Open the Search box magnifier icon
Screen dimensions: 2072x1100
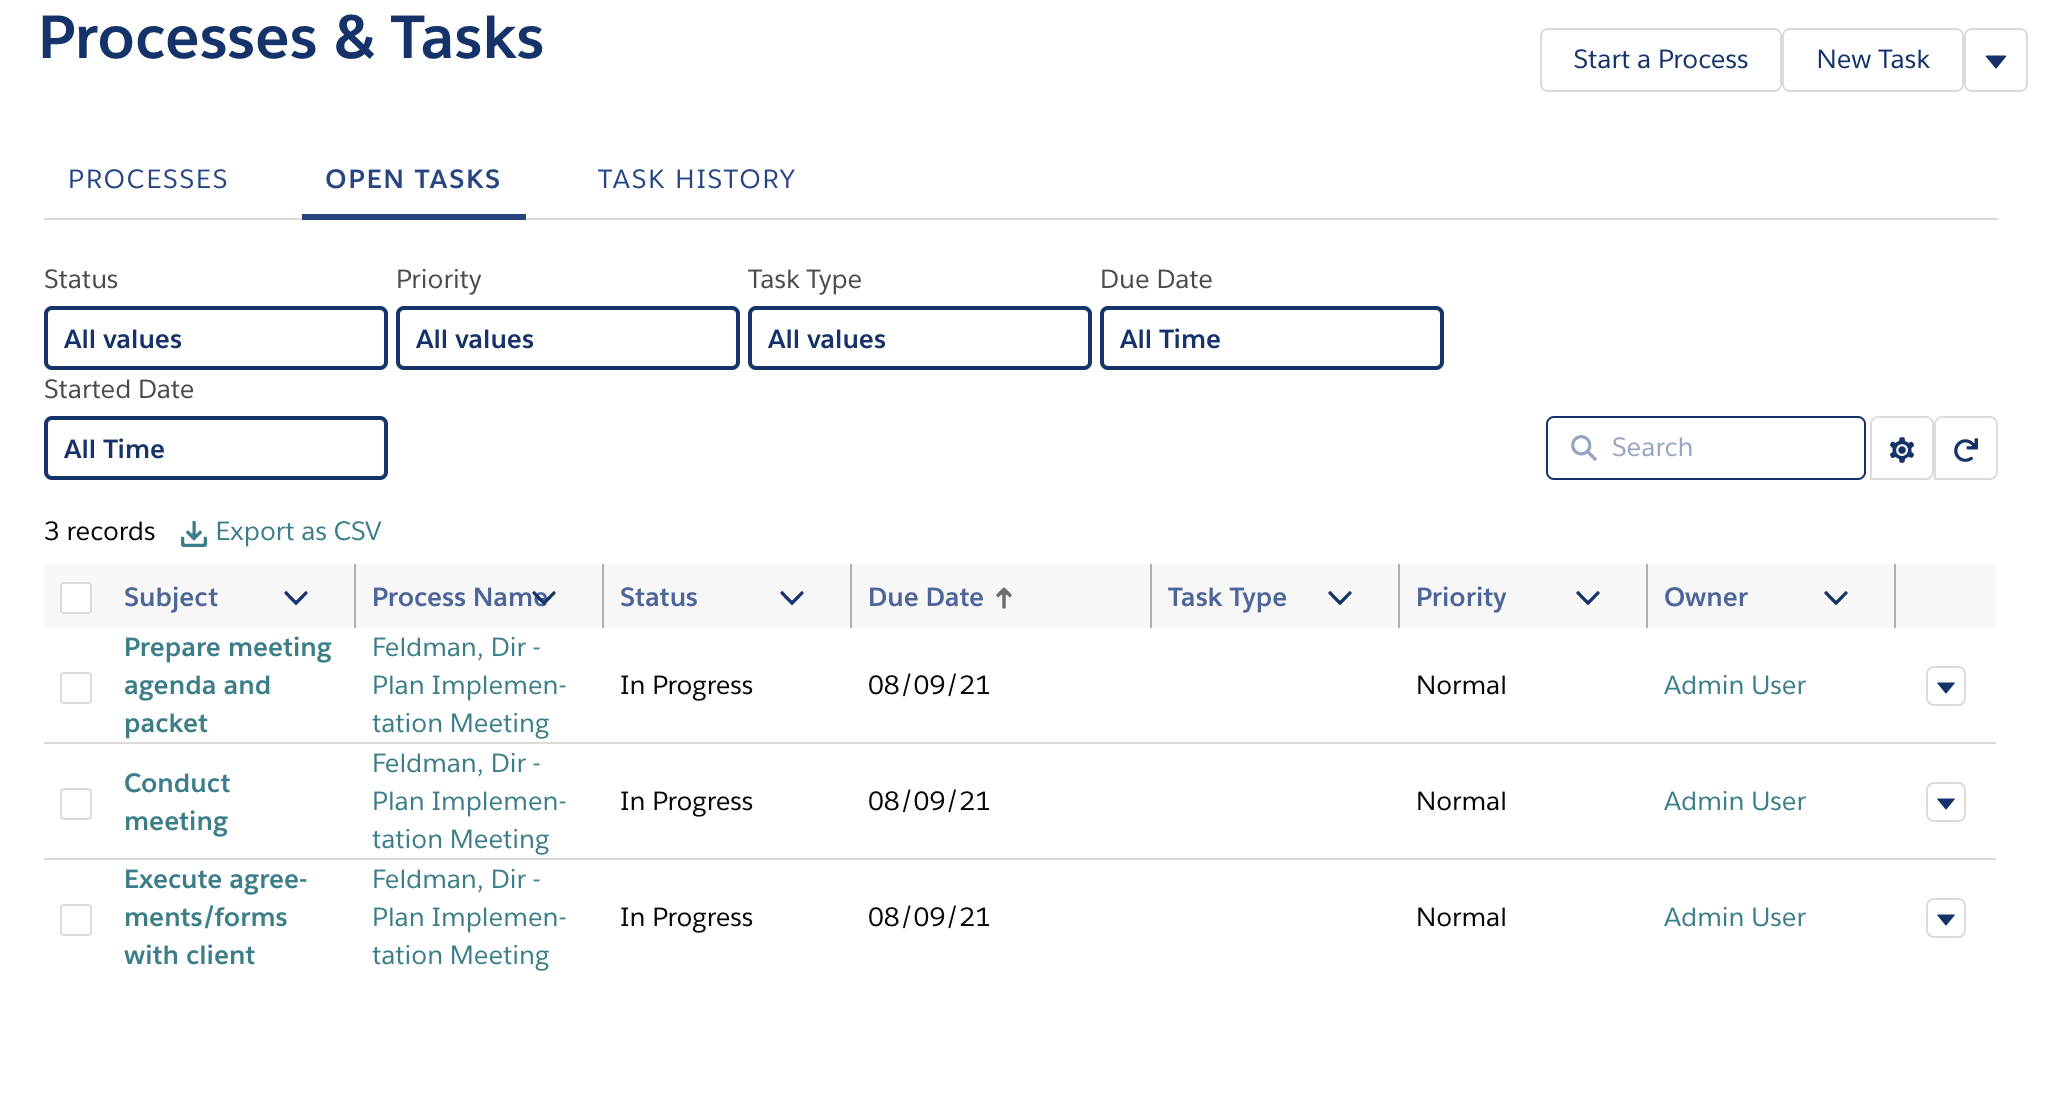coord(1583,447)
